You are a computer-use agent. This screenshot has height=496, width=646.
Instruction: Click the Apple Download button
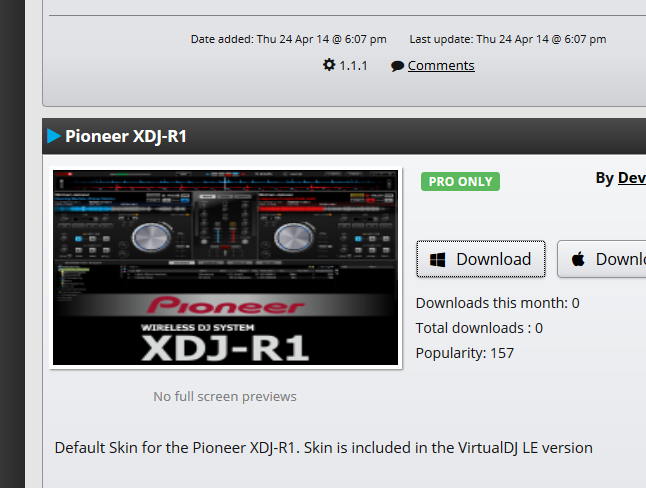[602, 259]
